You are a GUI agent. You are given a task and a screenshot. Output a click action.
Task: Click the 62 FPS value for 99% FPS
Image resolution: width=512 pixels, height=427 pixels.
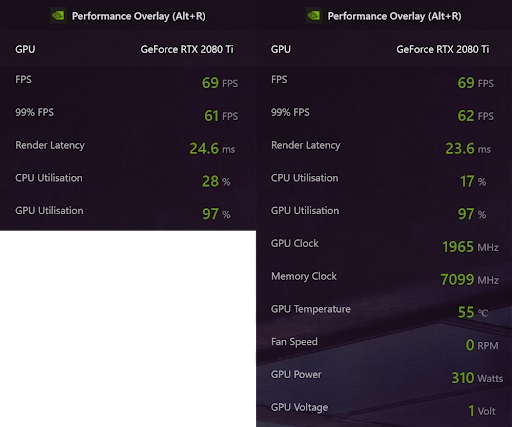(x=475, y=116)
